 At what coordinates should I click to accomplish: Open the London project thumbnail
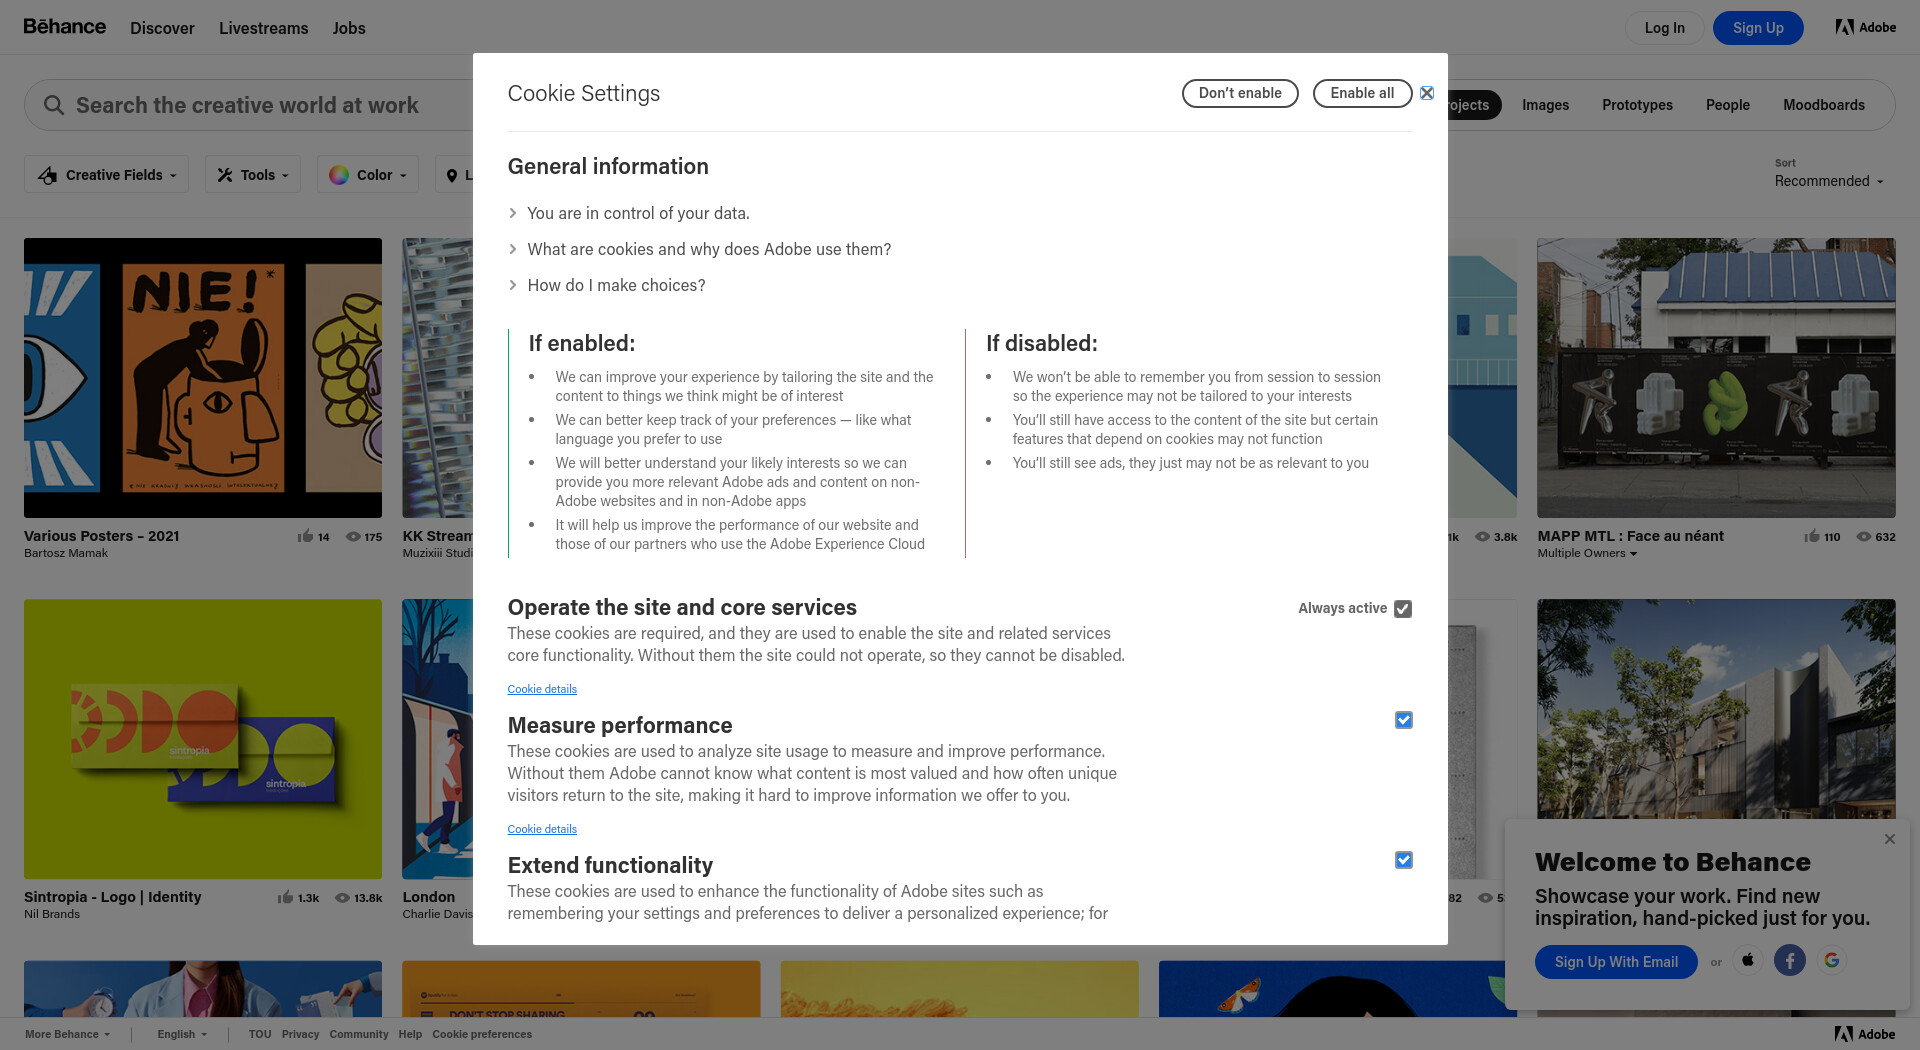(x=437, y=739)
